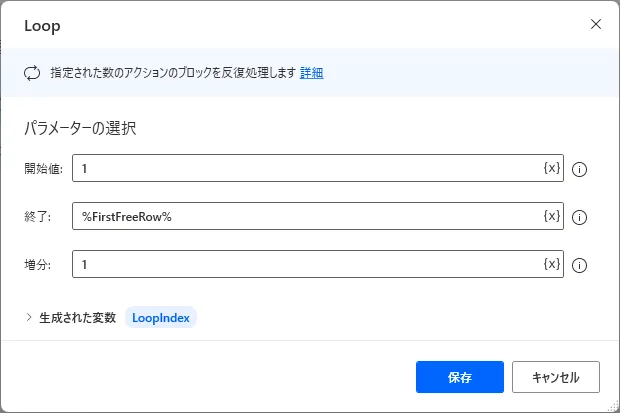Click the 増分 label text

pyautogui.click(x=37, y=265)
